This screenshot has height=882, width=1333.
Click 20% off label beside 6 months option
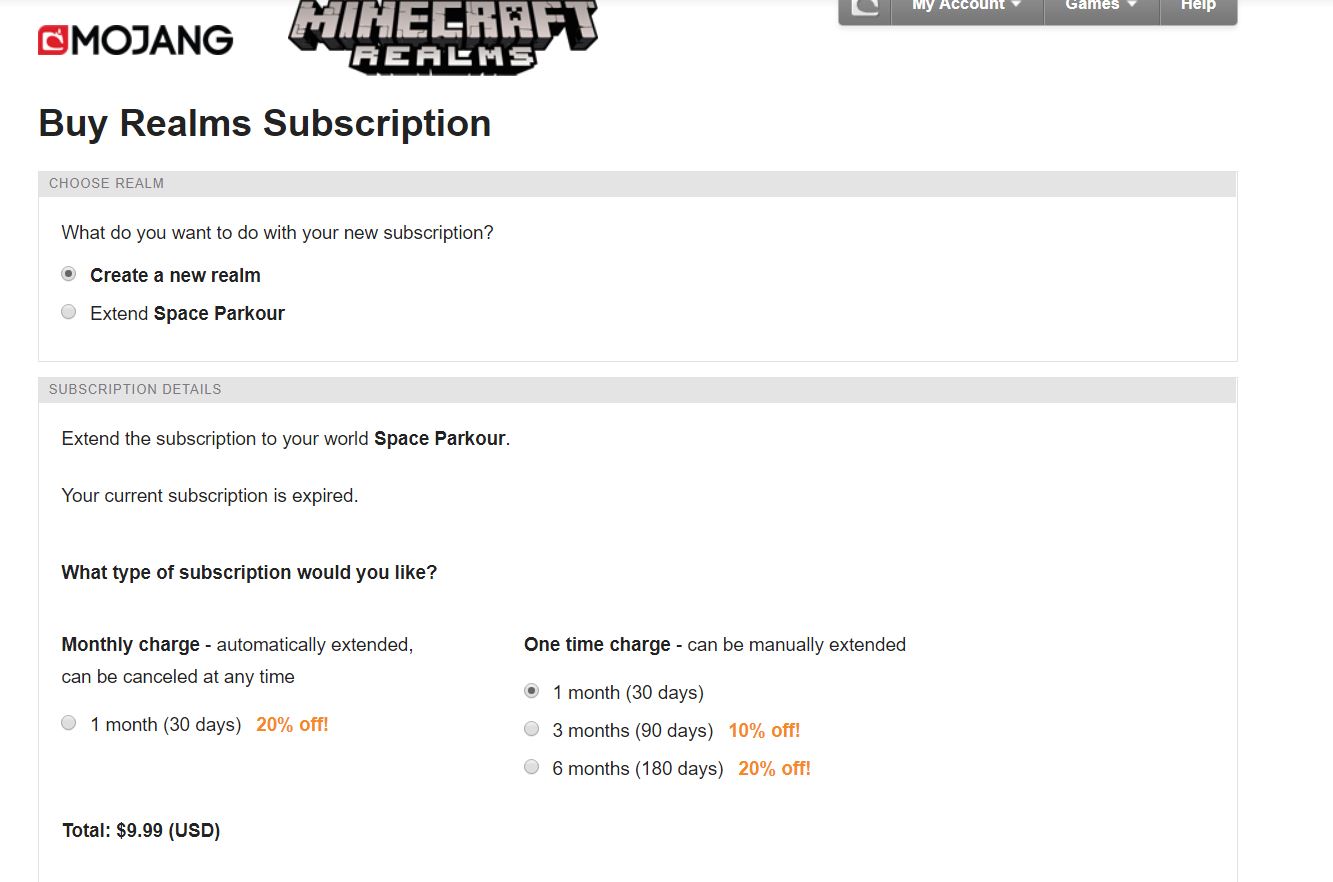(x=774, y=769)
